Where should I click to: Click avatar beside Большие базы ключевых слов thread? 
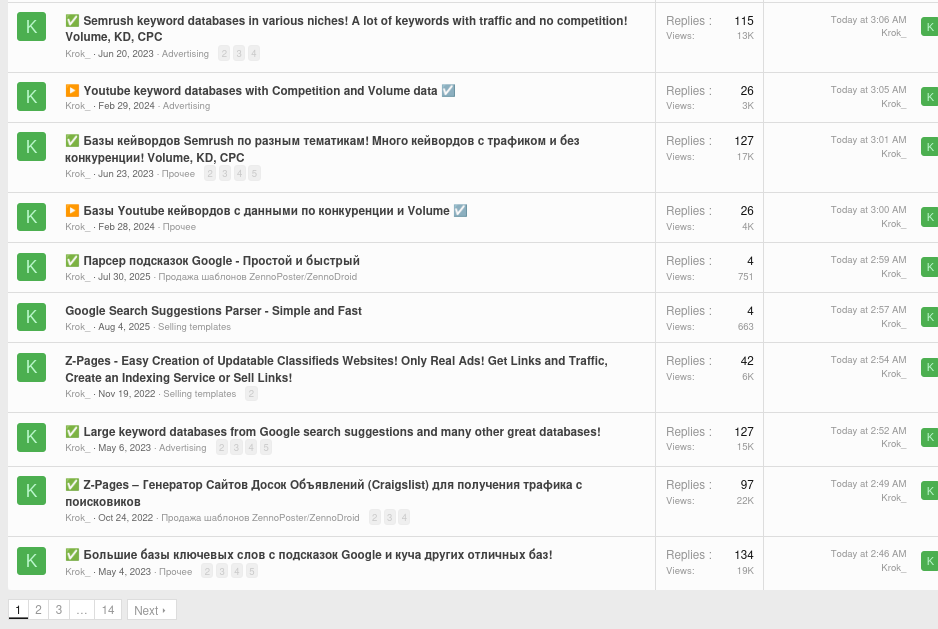pyautogui.click(x=31, y=561)
